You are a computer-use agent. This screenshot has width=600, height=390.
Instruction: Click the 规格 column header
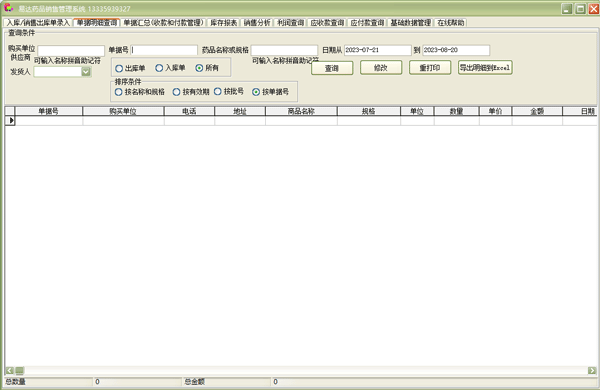pyautogui.click(x=369, y=111)
